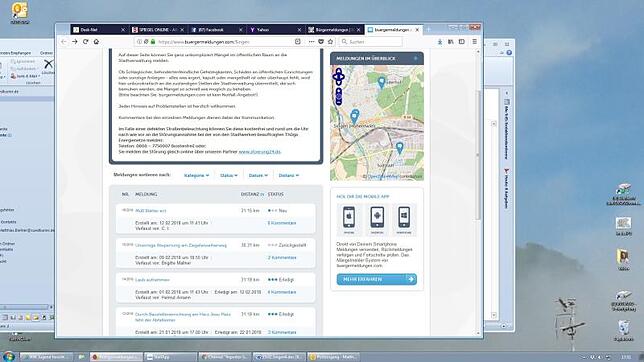Click the Löschen X icon in Outlook window
Viewport: 644px width, 362px height.
click(x=48, y=64)
